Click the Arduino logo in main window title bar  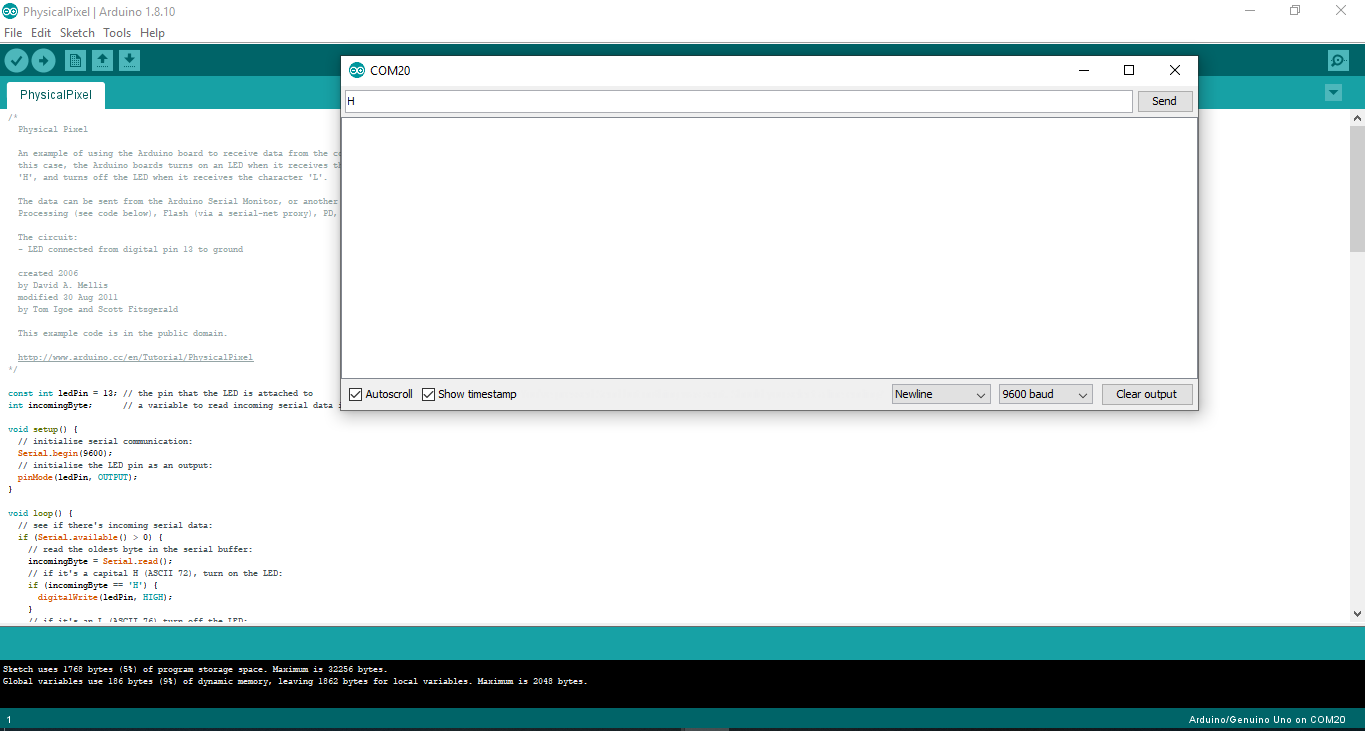(9, 10)
